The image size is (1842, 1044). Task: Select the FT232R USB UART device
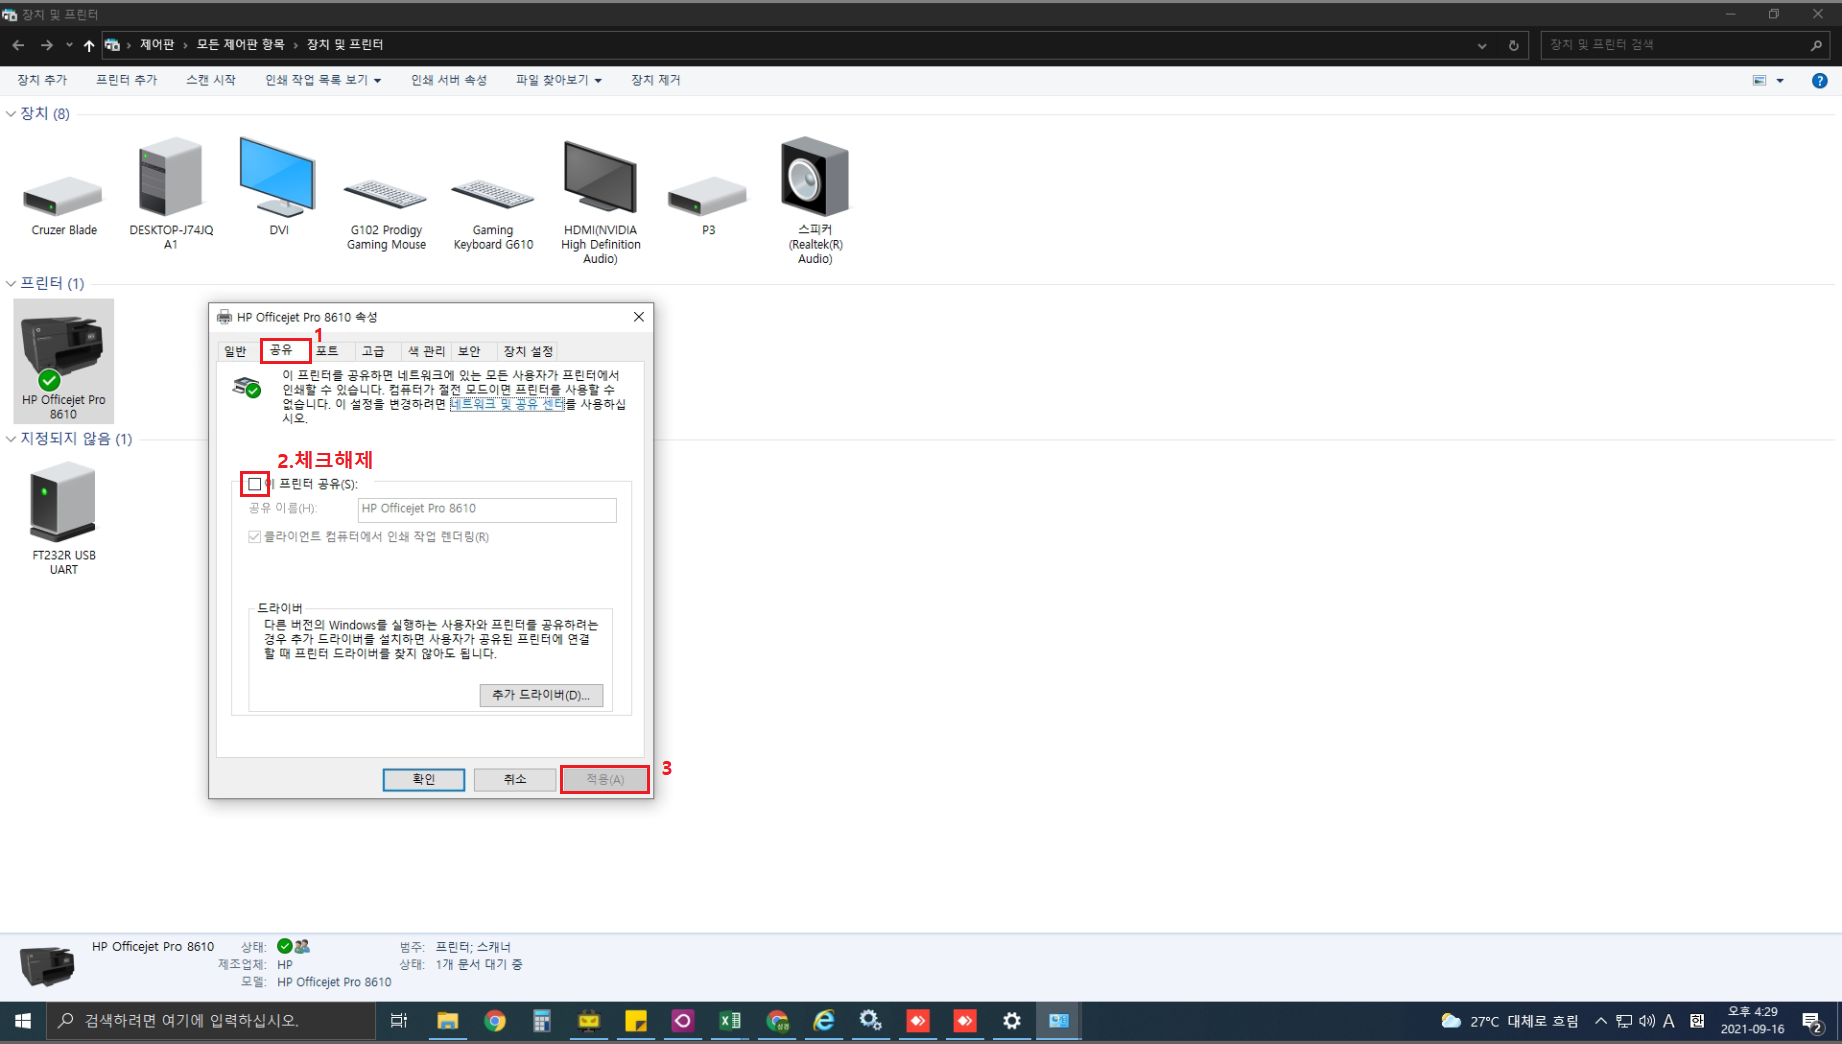(63, 502)
